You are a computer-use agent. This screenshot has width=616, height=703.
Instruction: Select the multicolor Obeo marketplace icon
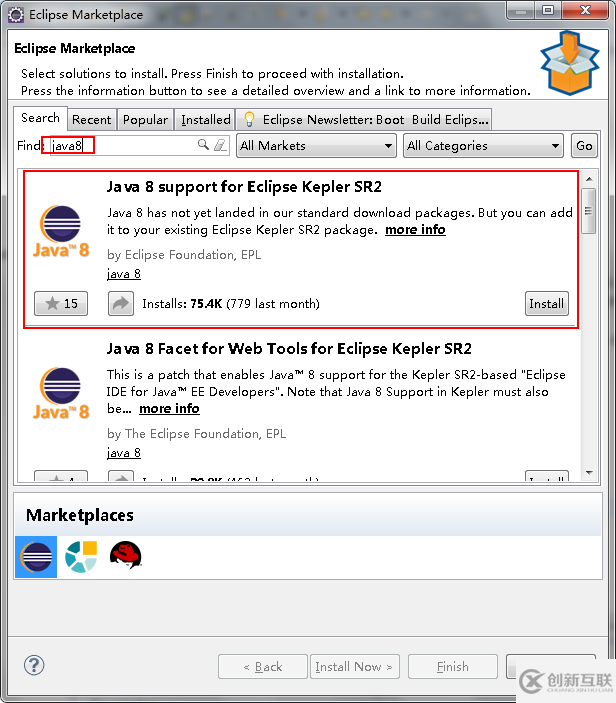[x=81, y=557]
